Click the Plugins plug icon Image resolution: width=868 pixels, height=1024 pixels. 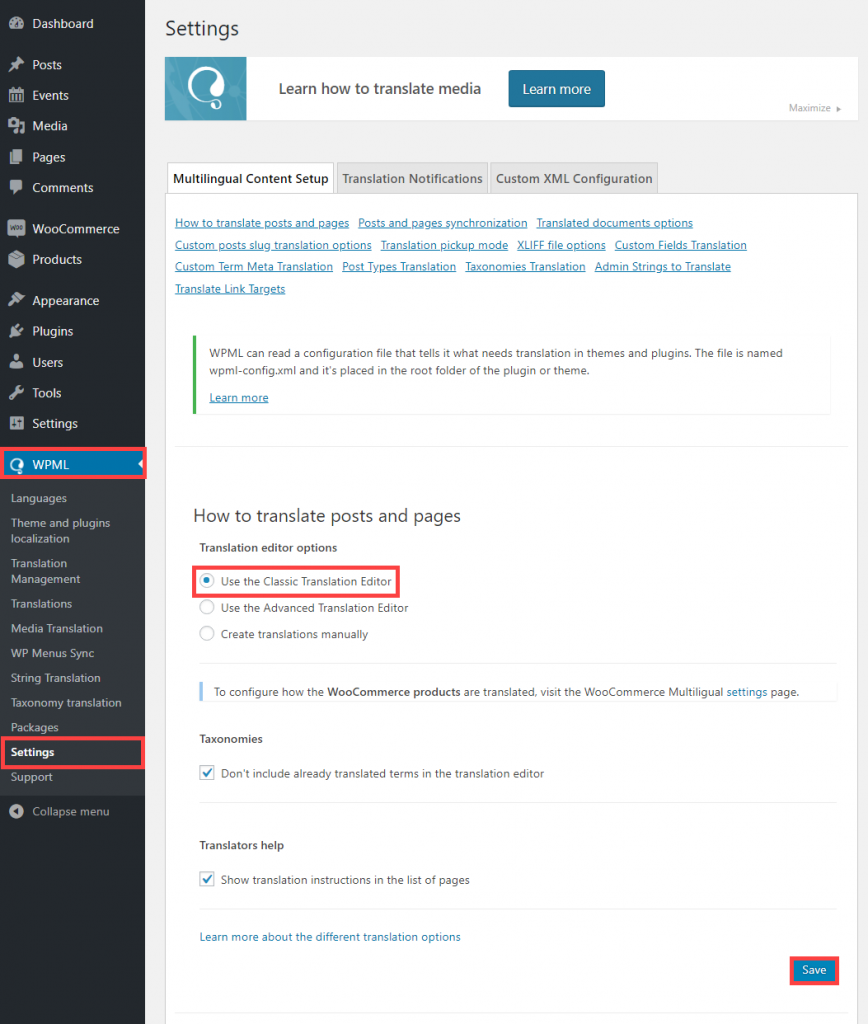[16, 331]
